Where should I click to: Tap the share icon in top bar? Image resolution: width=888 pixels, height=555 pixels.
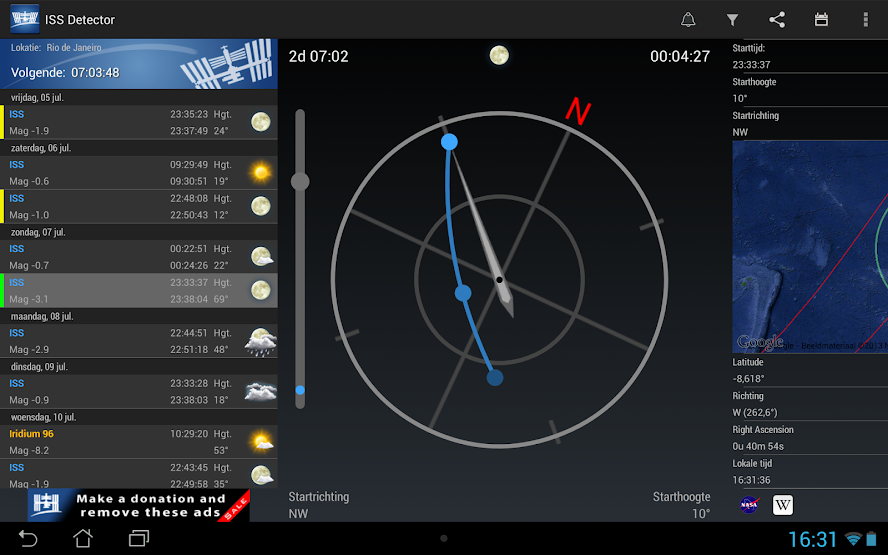[777, 20]
